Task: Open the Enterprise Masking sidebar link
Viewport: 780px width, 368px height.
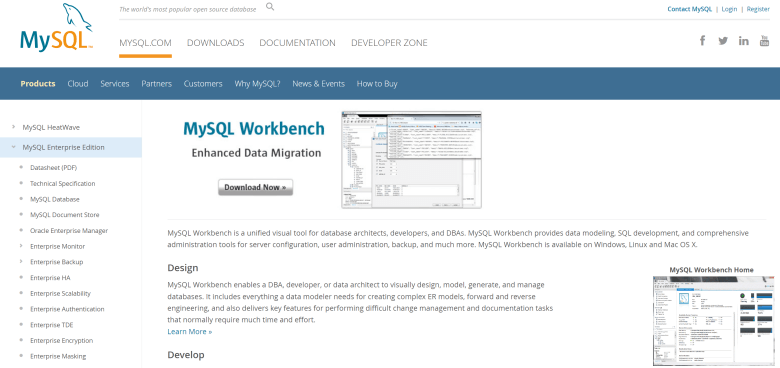Action: point(58,356)
